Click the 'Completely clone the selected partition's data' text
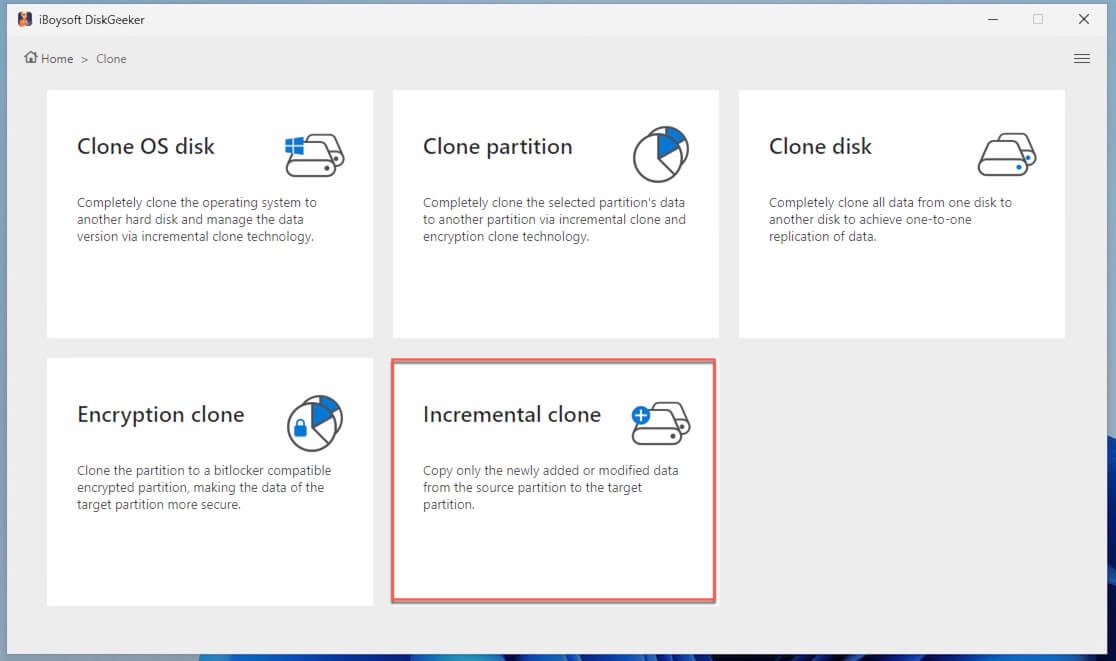 click(554, 219)
